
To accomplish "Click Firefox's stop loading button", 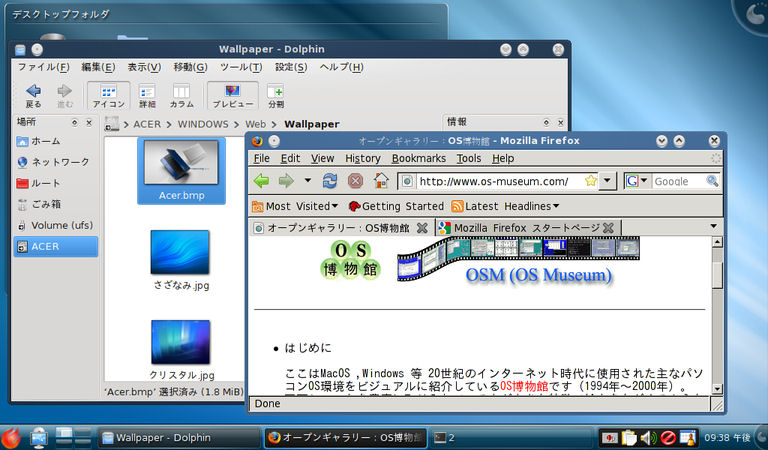I will pyautogui.click(x=355, y=181).
